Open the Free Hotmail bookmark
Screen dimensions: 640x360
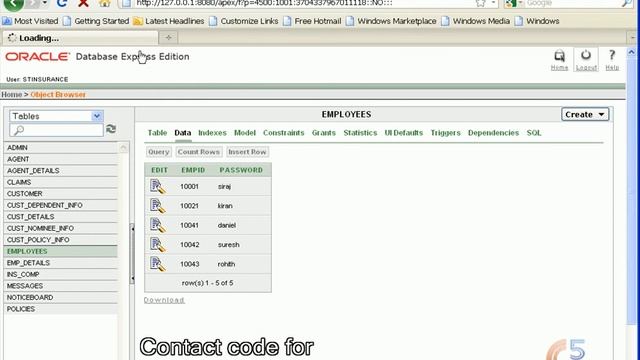click(312, 21)
